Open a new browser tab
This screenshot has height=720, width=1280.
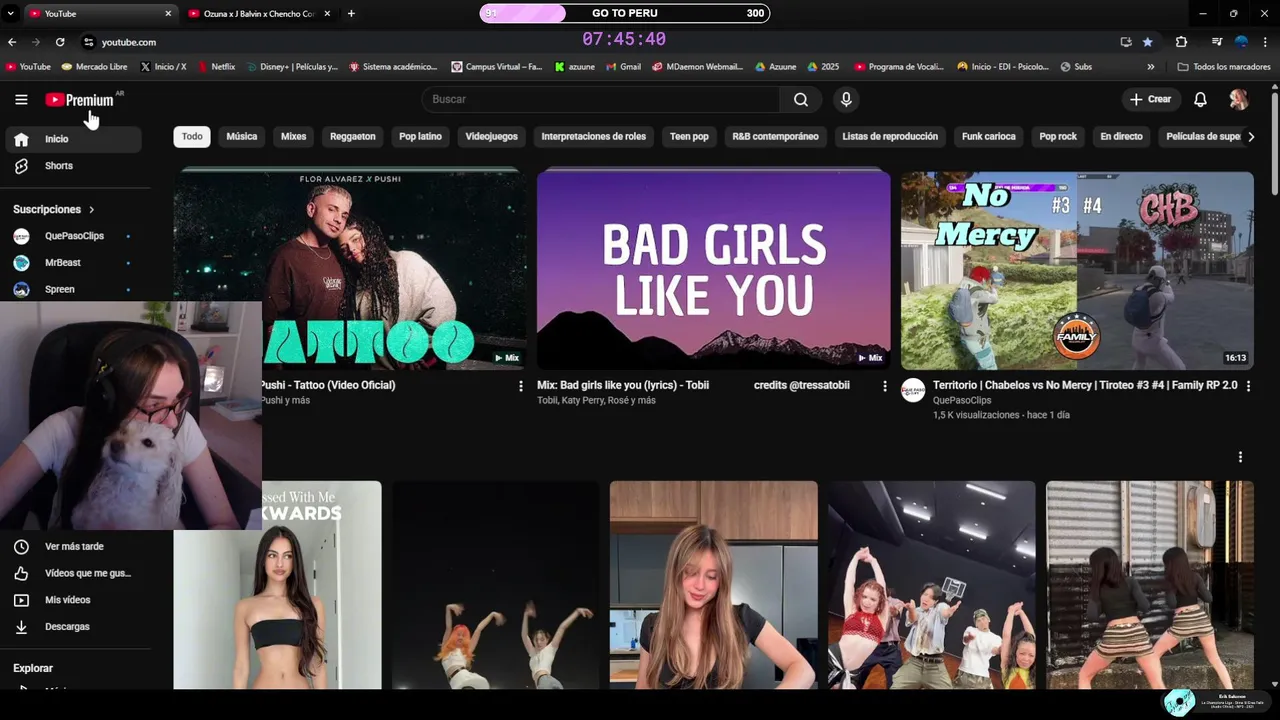pyautogui.click(x=351, y=13)
